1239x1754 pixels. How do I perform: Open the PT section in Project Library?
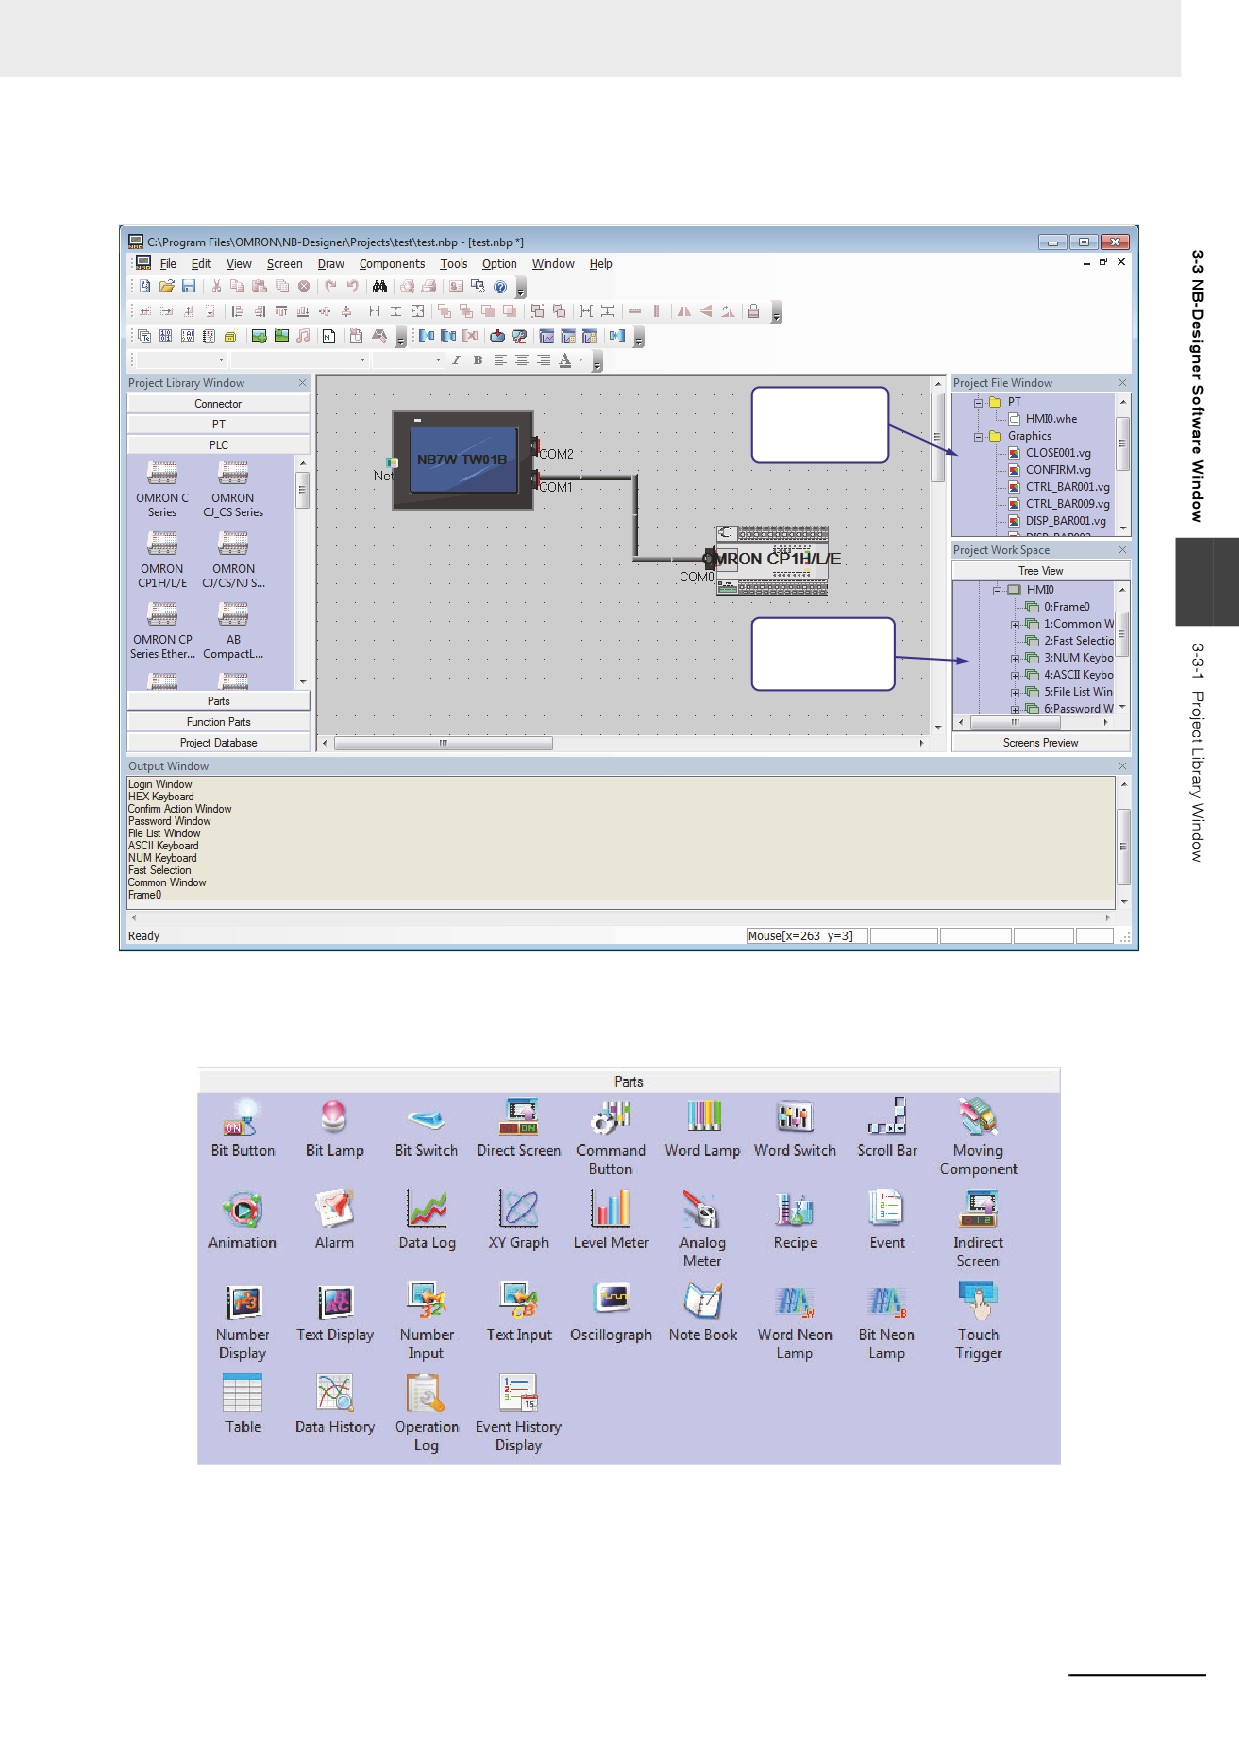[x=218, y=424]
